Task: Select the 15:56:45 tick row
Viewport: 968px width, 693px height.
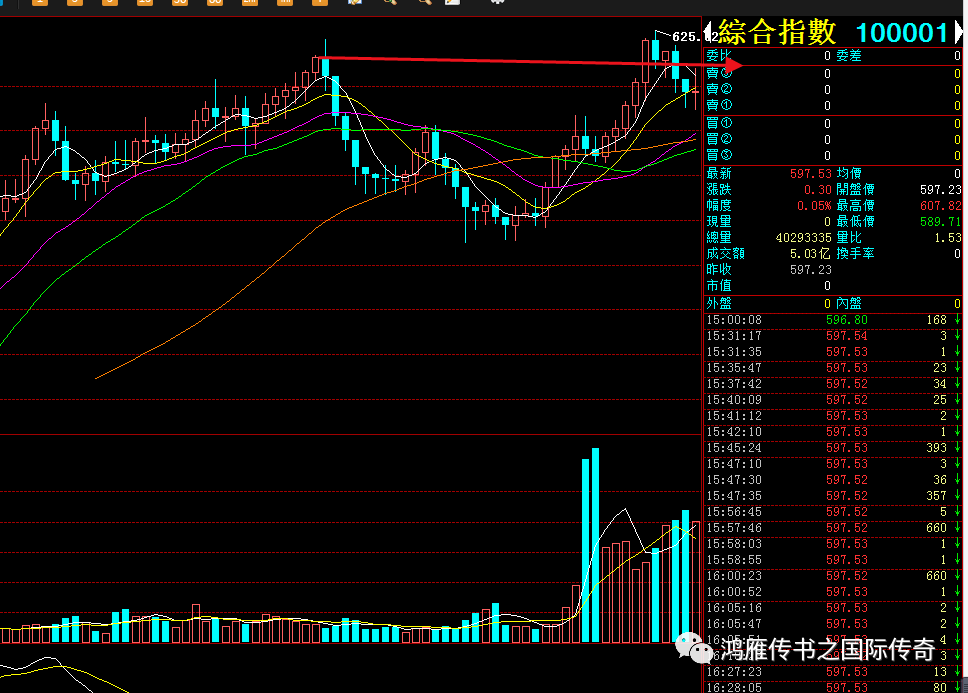Action: [x=833, y=512]
